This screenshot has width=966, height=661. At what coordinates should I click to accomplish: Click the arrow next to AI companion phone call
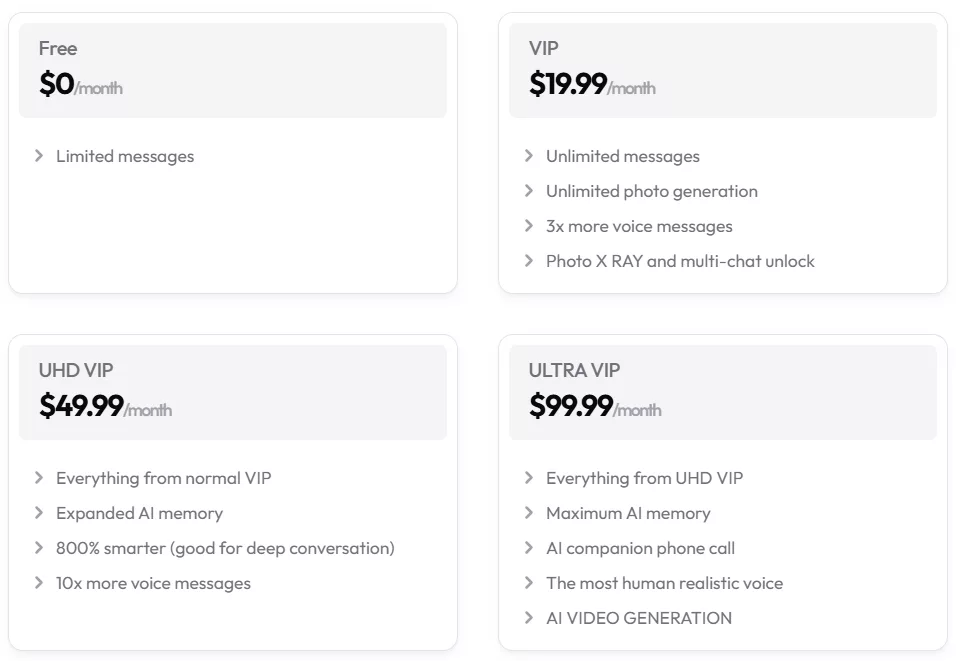(529, 548)
